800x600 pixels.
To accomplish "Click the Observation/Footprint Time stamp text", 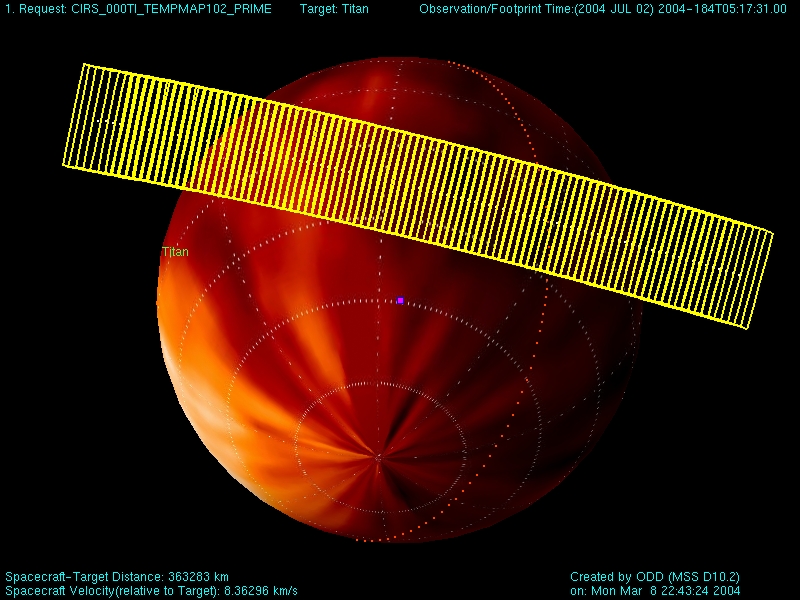I will (603, 9).
